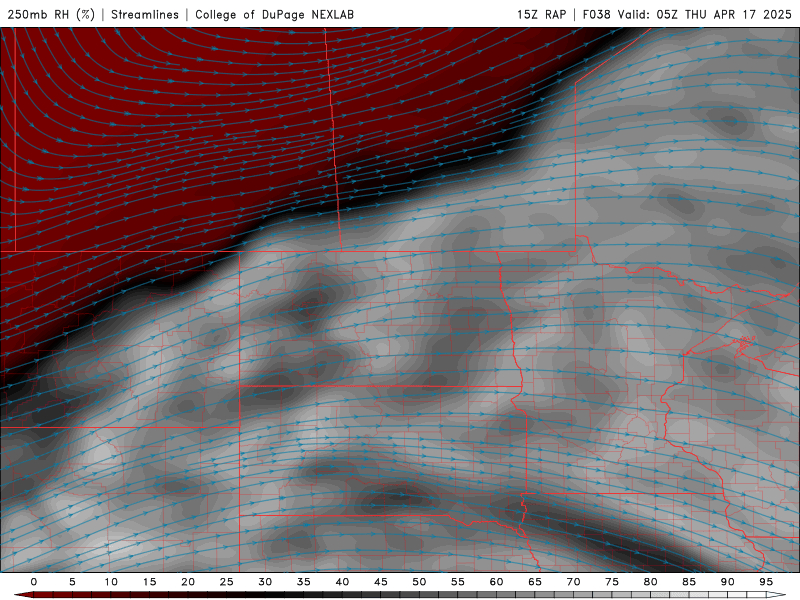
Task: Click the "60" color scale label
Action: point(496,582)
